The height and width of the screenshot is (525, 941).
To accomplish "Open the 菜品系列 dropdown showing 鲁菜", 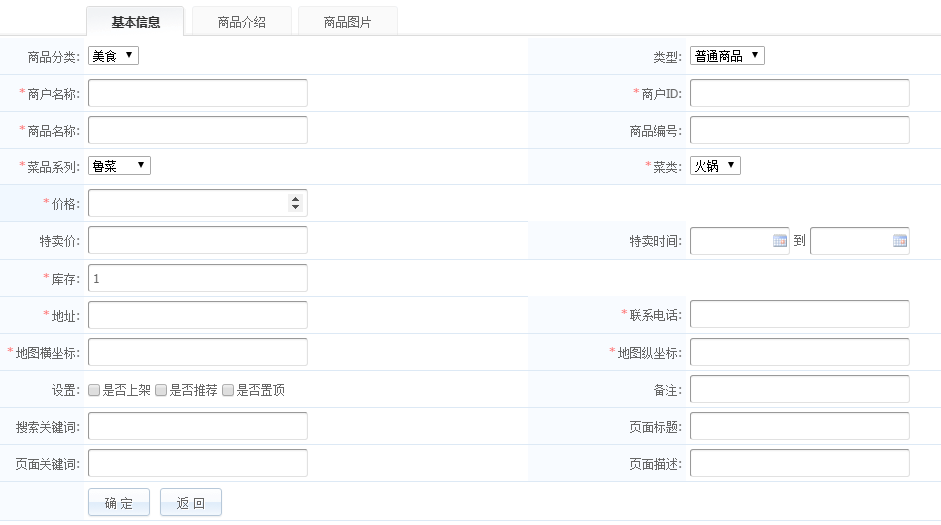I will [x=119, y=166].
